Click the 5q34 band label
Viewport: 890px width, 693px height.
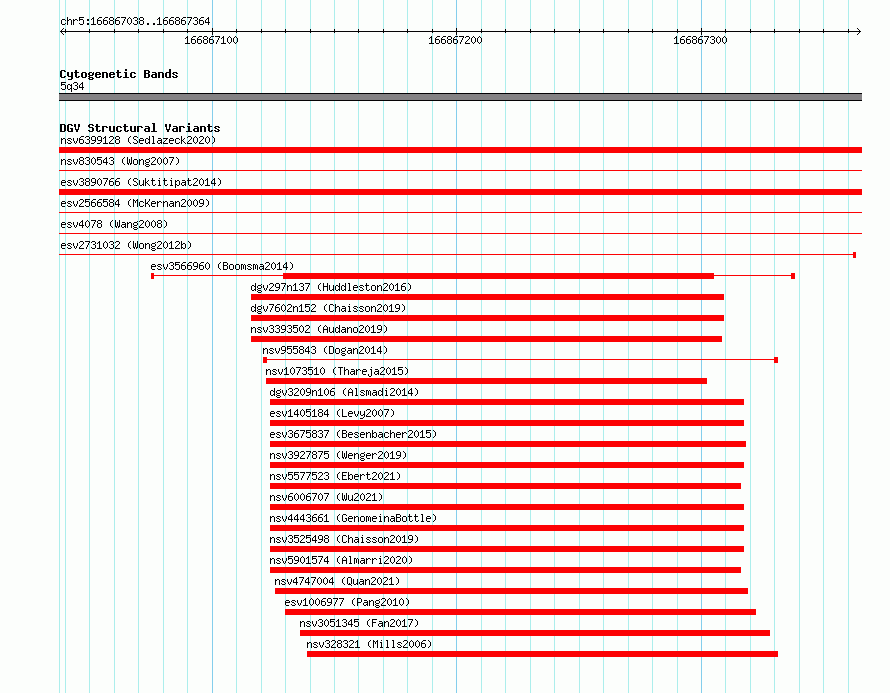[72, 86]
